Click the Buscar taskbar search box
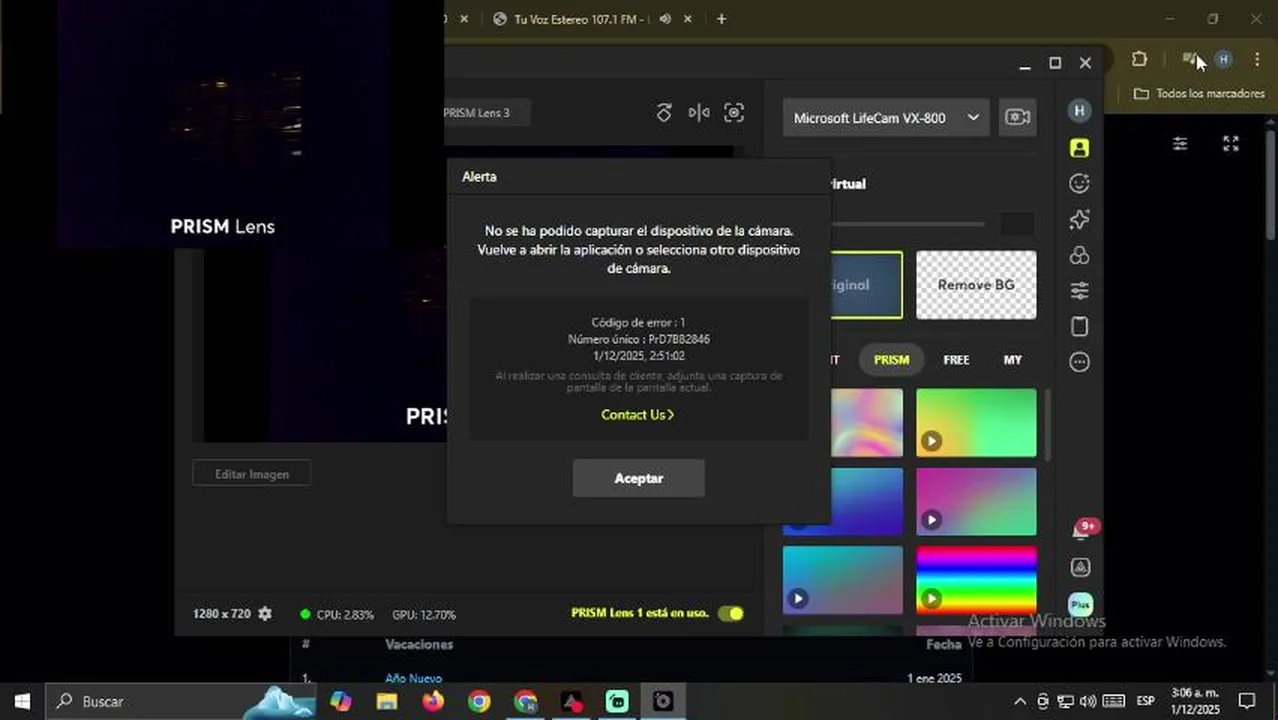Screen dimensions: 1278x720 (180, 701)
